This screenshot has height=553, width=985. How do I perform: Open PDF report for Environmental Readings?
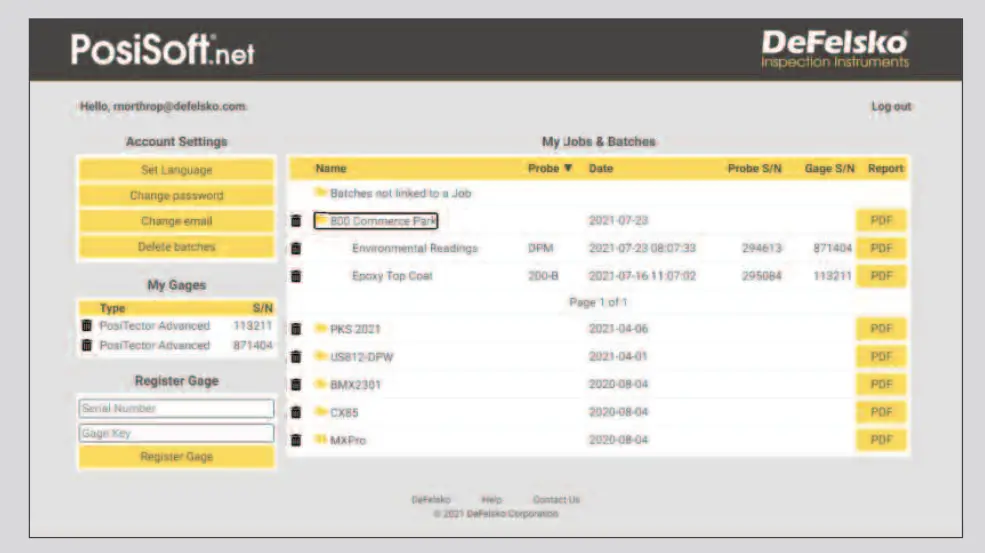tap(881, 248)
